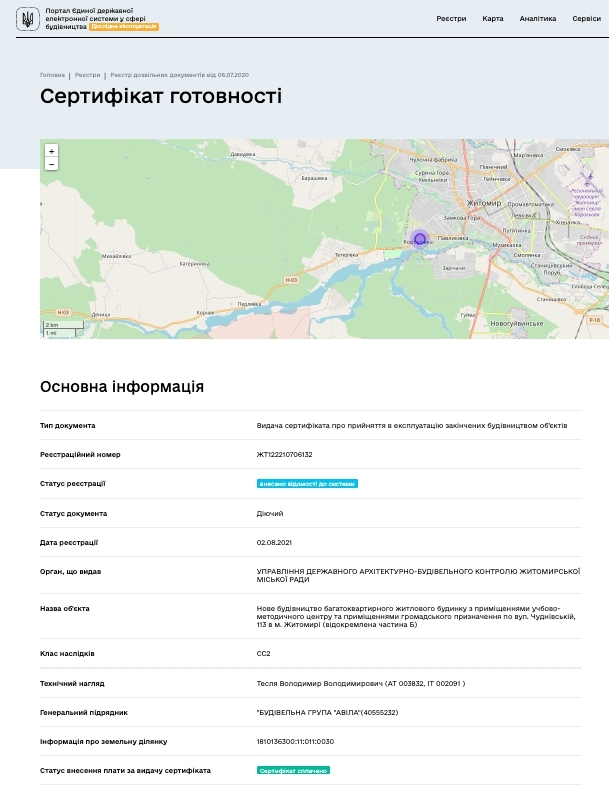609x793 pixels.
Task: Click the Клас наслідків field label
Action: 67,654
